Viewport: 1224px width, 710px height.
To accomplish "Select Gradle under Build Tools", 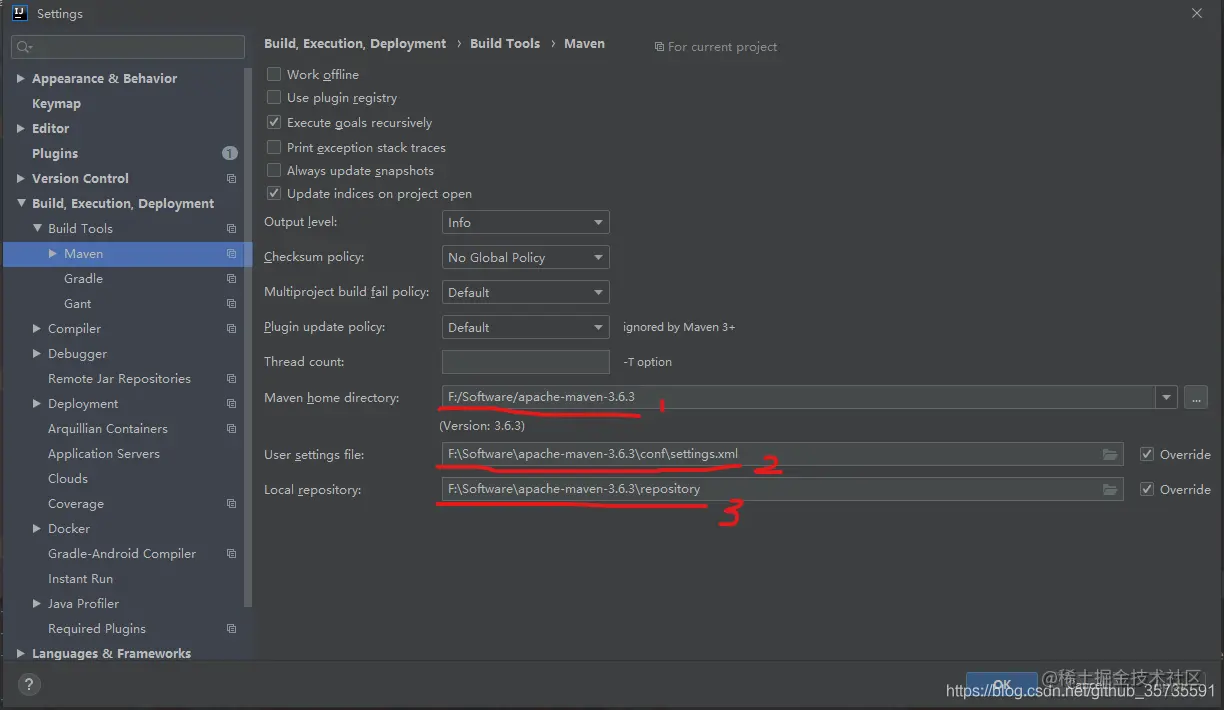I will [84, 279].
